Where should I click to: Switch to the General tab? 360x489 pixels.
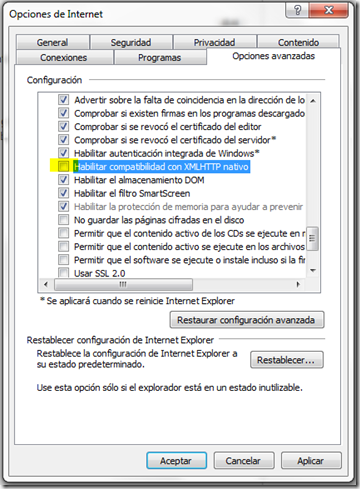pos(52,42)
